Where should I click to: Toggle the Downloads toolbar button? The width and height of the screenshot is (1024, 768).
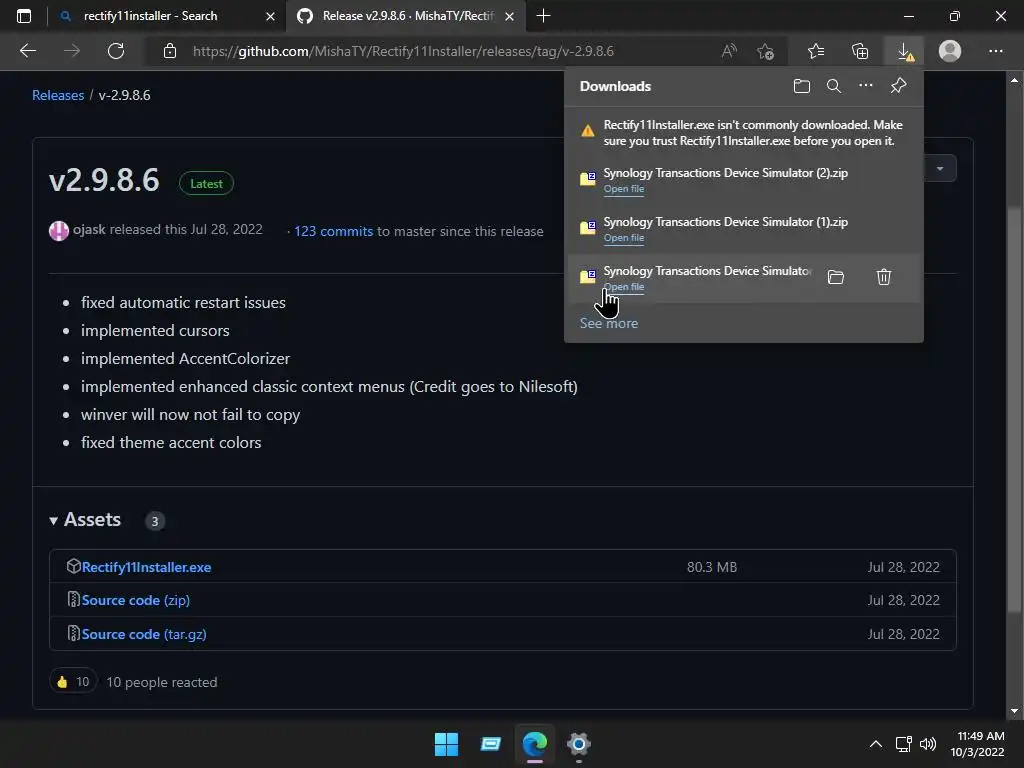click(x=904, y=51)
